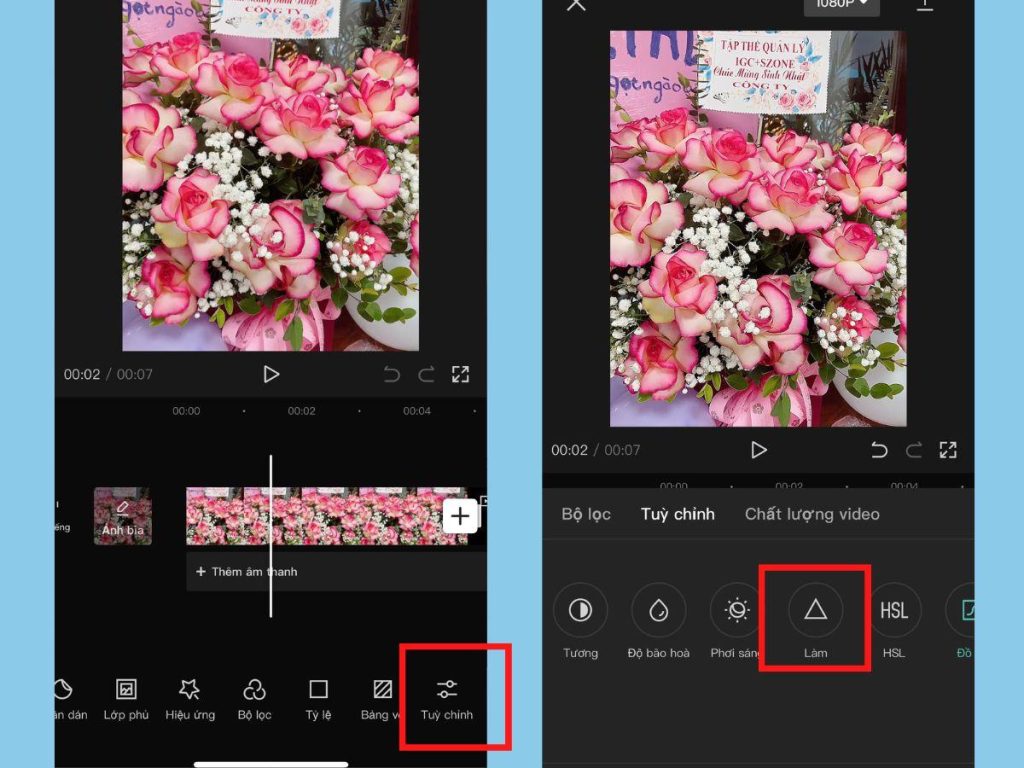Viewport: 1024px width, 768px height.
Task: Open the Tuỳ chỉnh adjust tool
Action: [447, 698]
